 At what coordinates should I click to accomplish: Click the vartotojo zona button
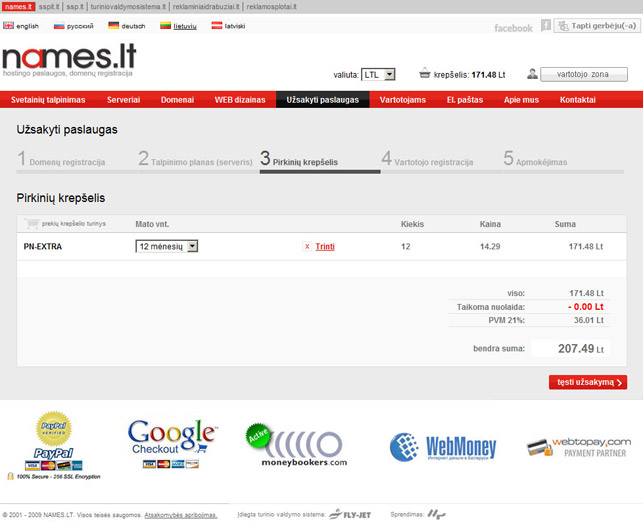(x=584, y=74)
